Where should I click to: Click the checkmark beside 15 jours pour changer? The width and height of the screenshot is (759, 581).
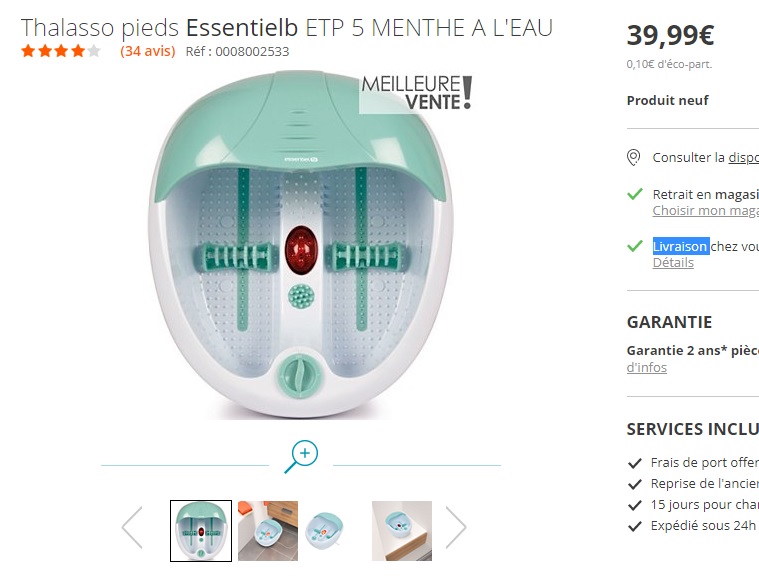(x=634, y=505)
